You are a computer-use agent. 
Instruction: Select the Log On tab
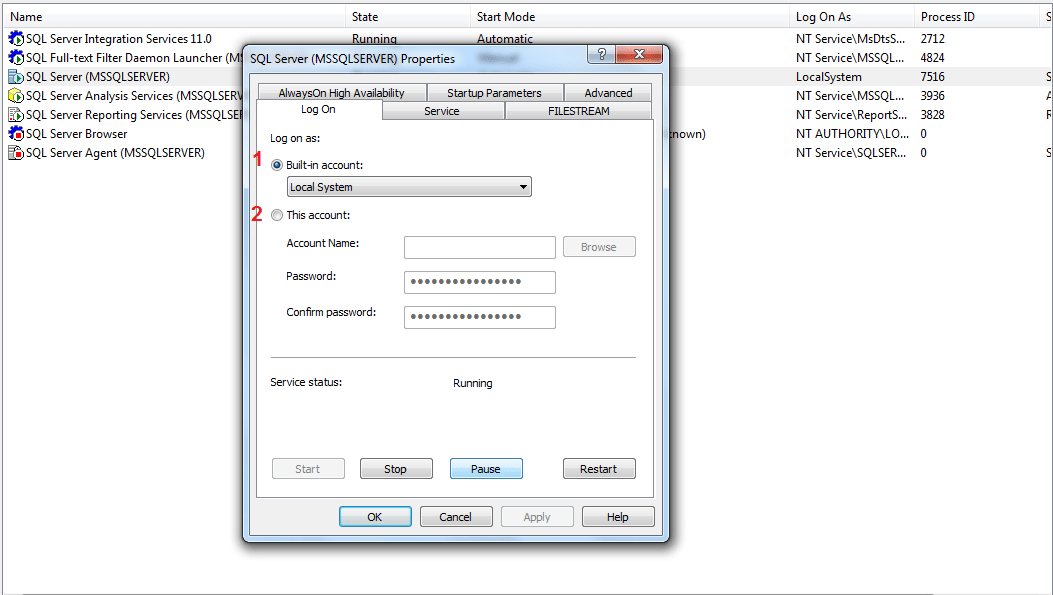pyautogui.click(x=318, y=109)
